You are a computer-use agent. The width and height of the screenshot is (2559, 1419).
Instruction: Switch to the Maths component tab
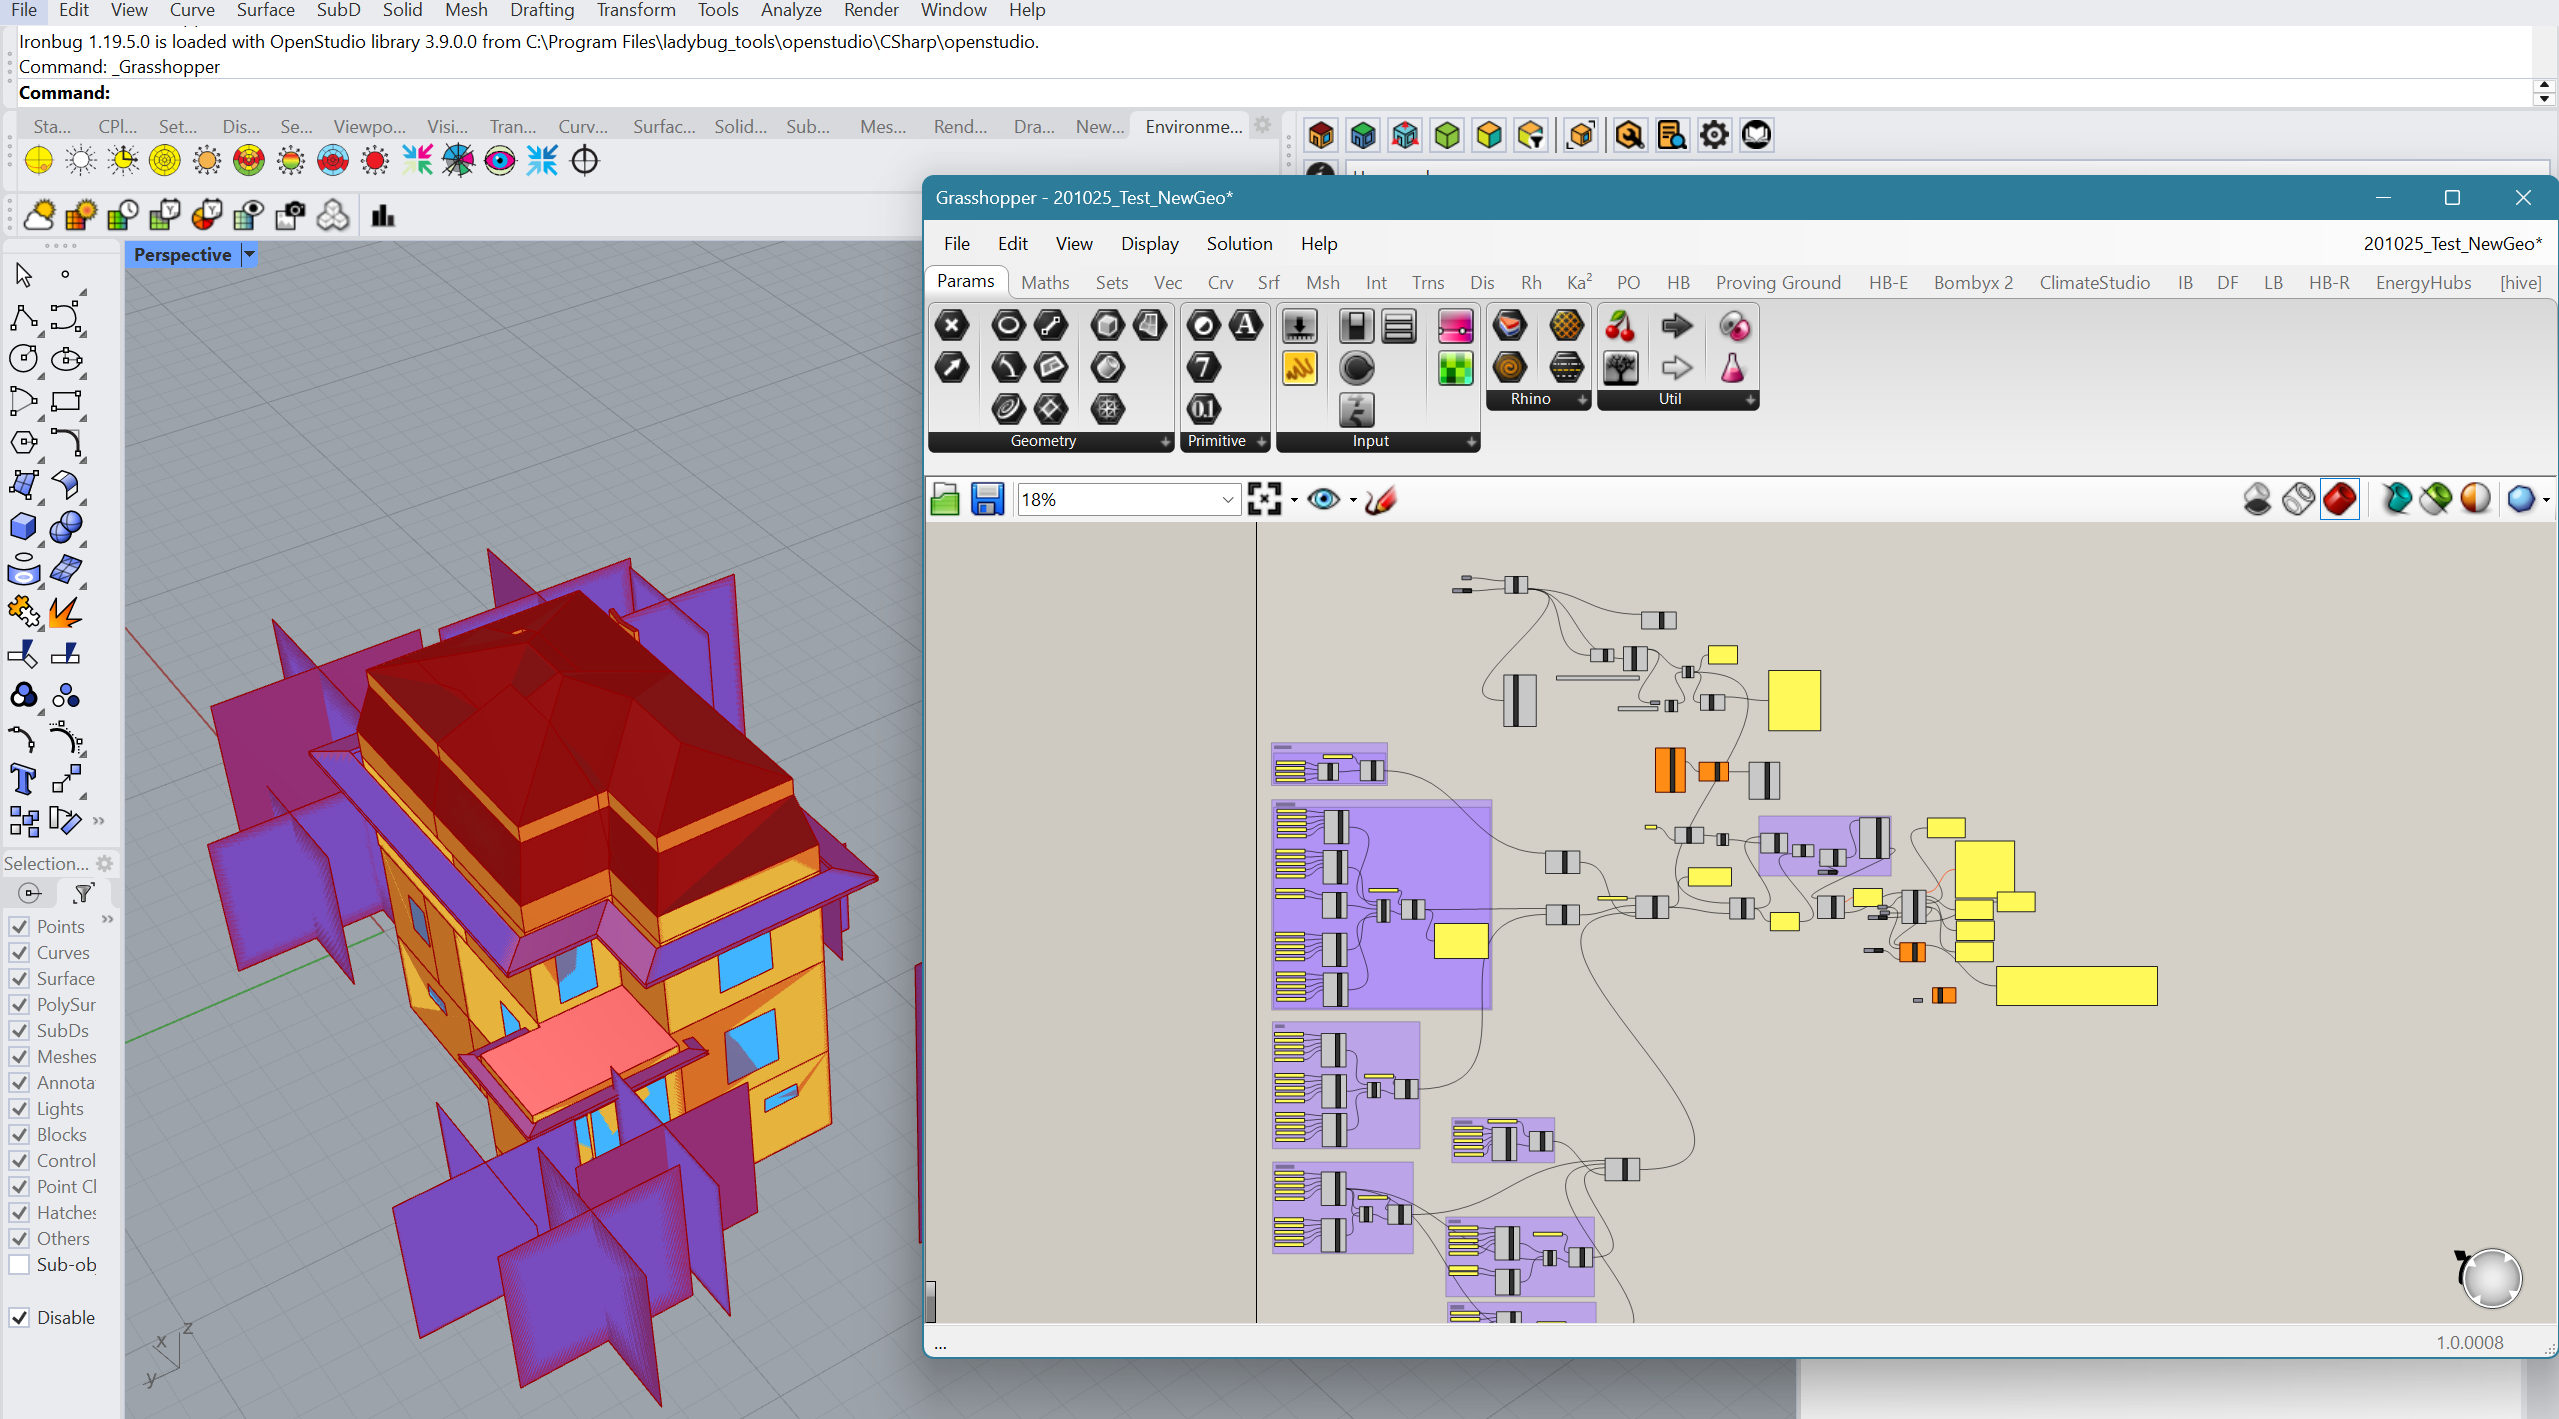(x=1044, y=283)
